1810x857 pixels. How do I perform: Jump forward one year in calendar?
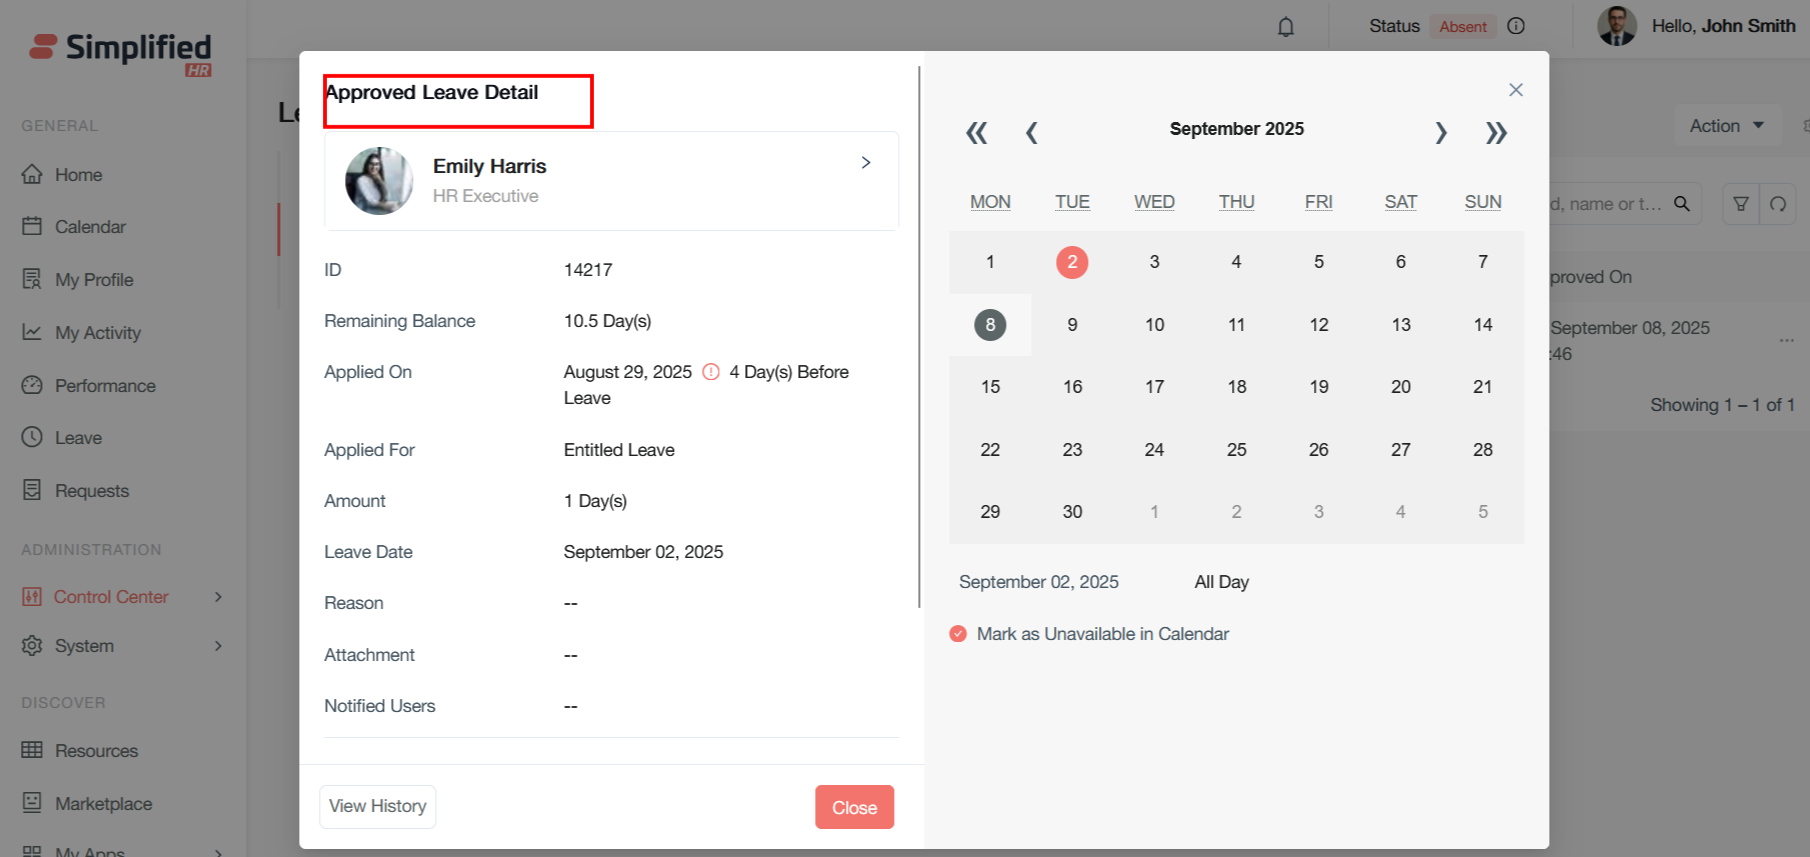[x=1496, y=132]
